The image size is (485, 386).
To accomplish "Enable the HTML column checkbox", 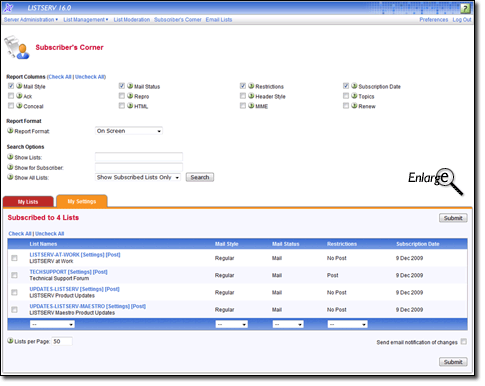I will [x=122, y=106].
